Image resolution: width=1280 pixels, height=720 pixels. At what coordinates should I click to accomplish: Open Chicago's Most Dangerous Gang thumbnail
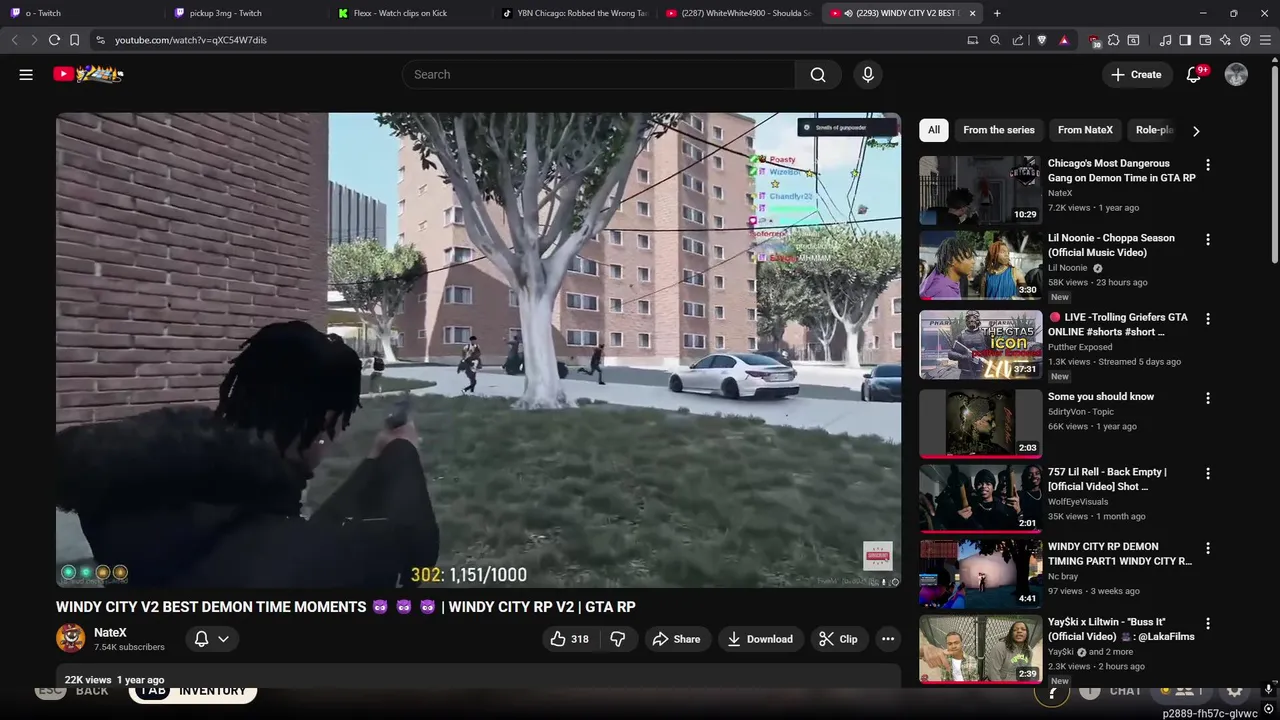pyautogui.click(x=980, y=190)
